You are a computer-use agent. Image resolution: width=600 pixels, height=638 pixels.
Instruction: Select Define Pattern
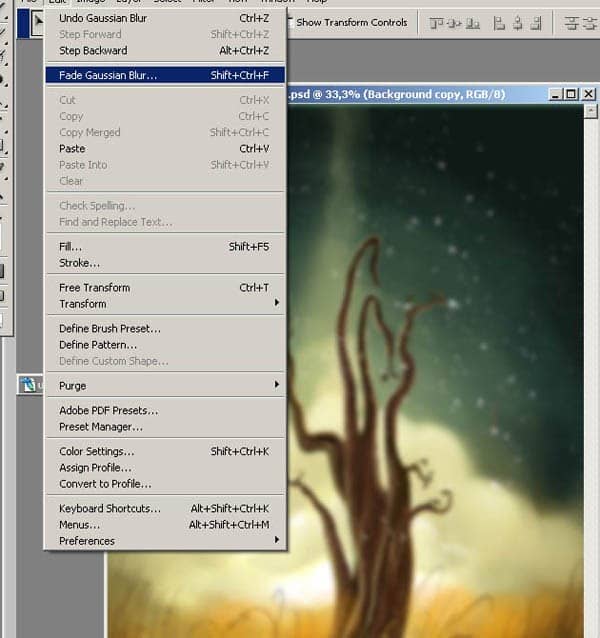[x=165, y=345]
